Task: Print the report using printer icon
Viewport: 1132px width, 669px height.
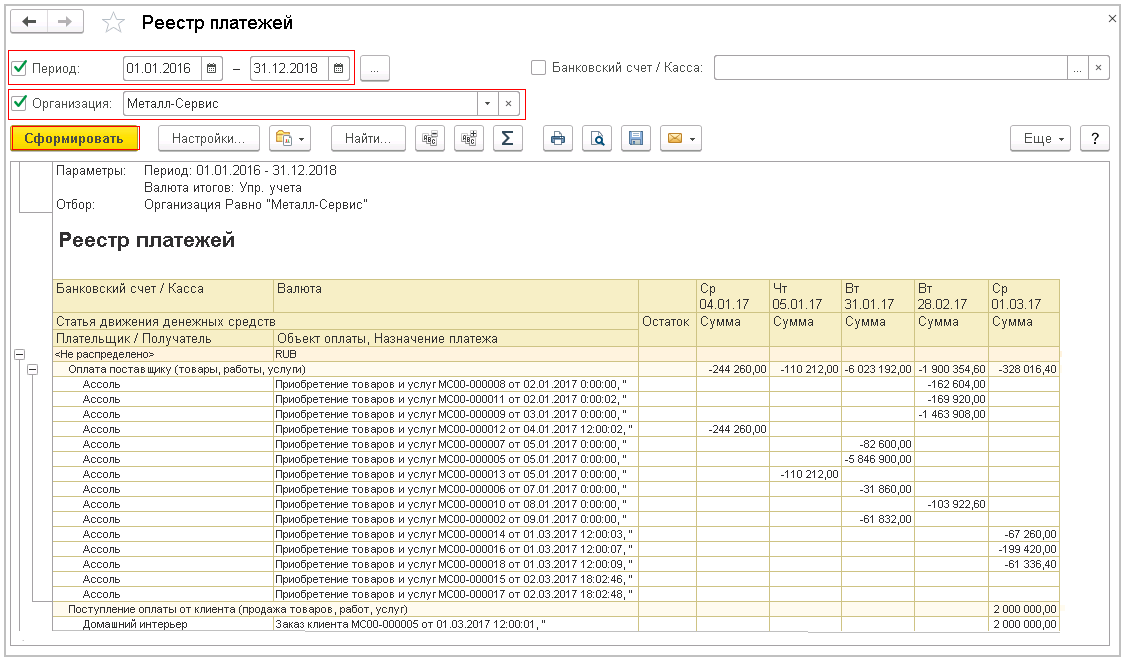Action: (558, 138)
